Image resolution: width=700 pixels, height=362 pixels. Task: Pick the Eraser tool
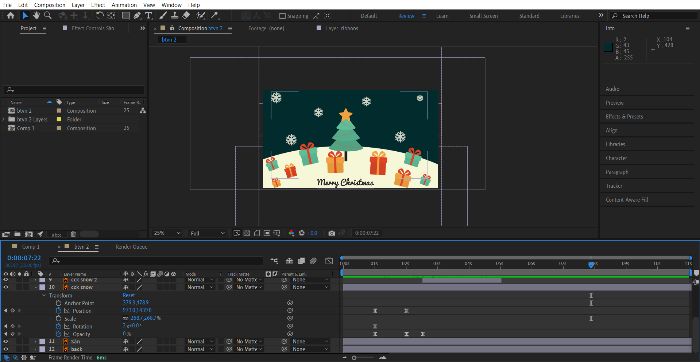186,16
